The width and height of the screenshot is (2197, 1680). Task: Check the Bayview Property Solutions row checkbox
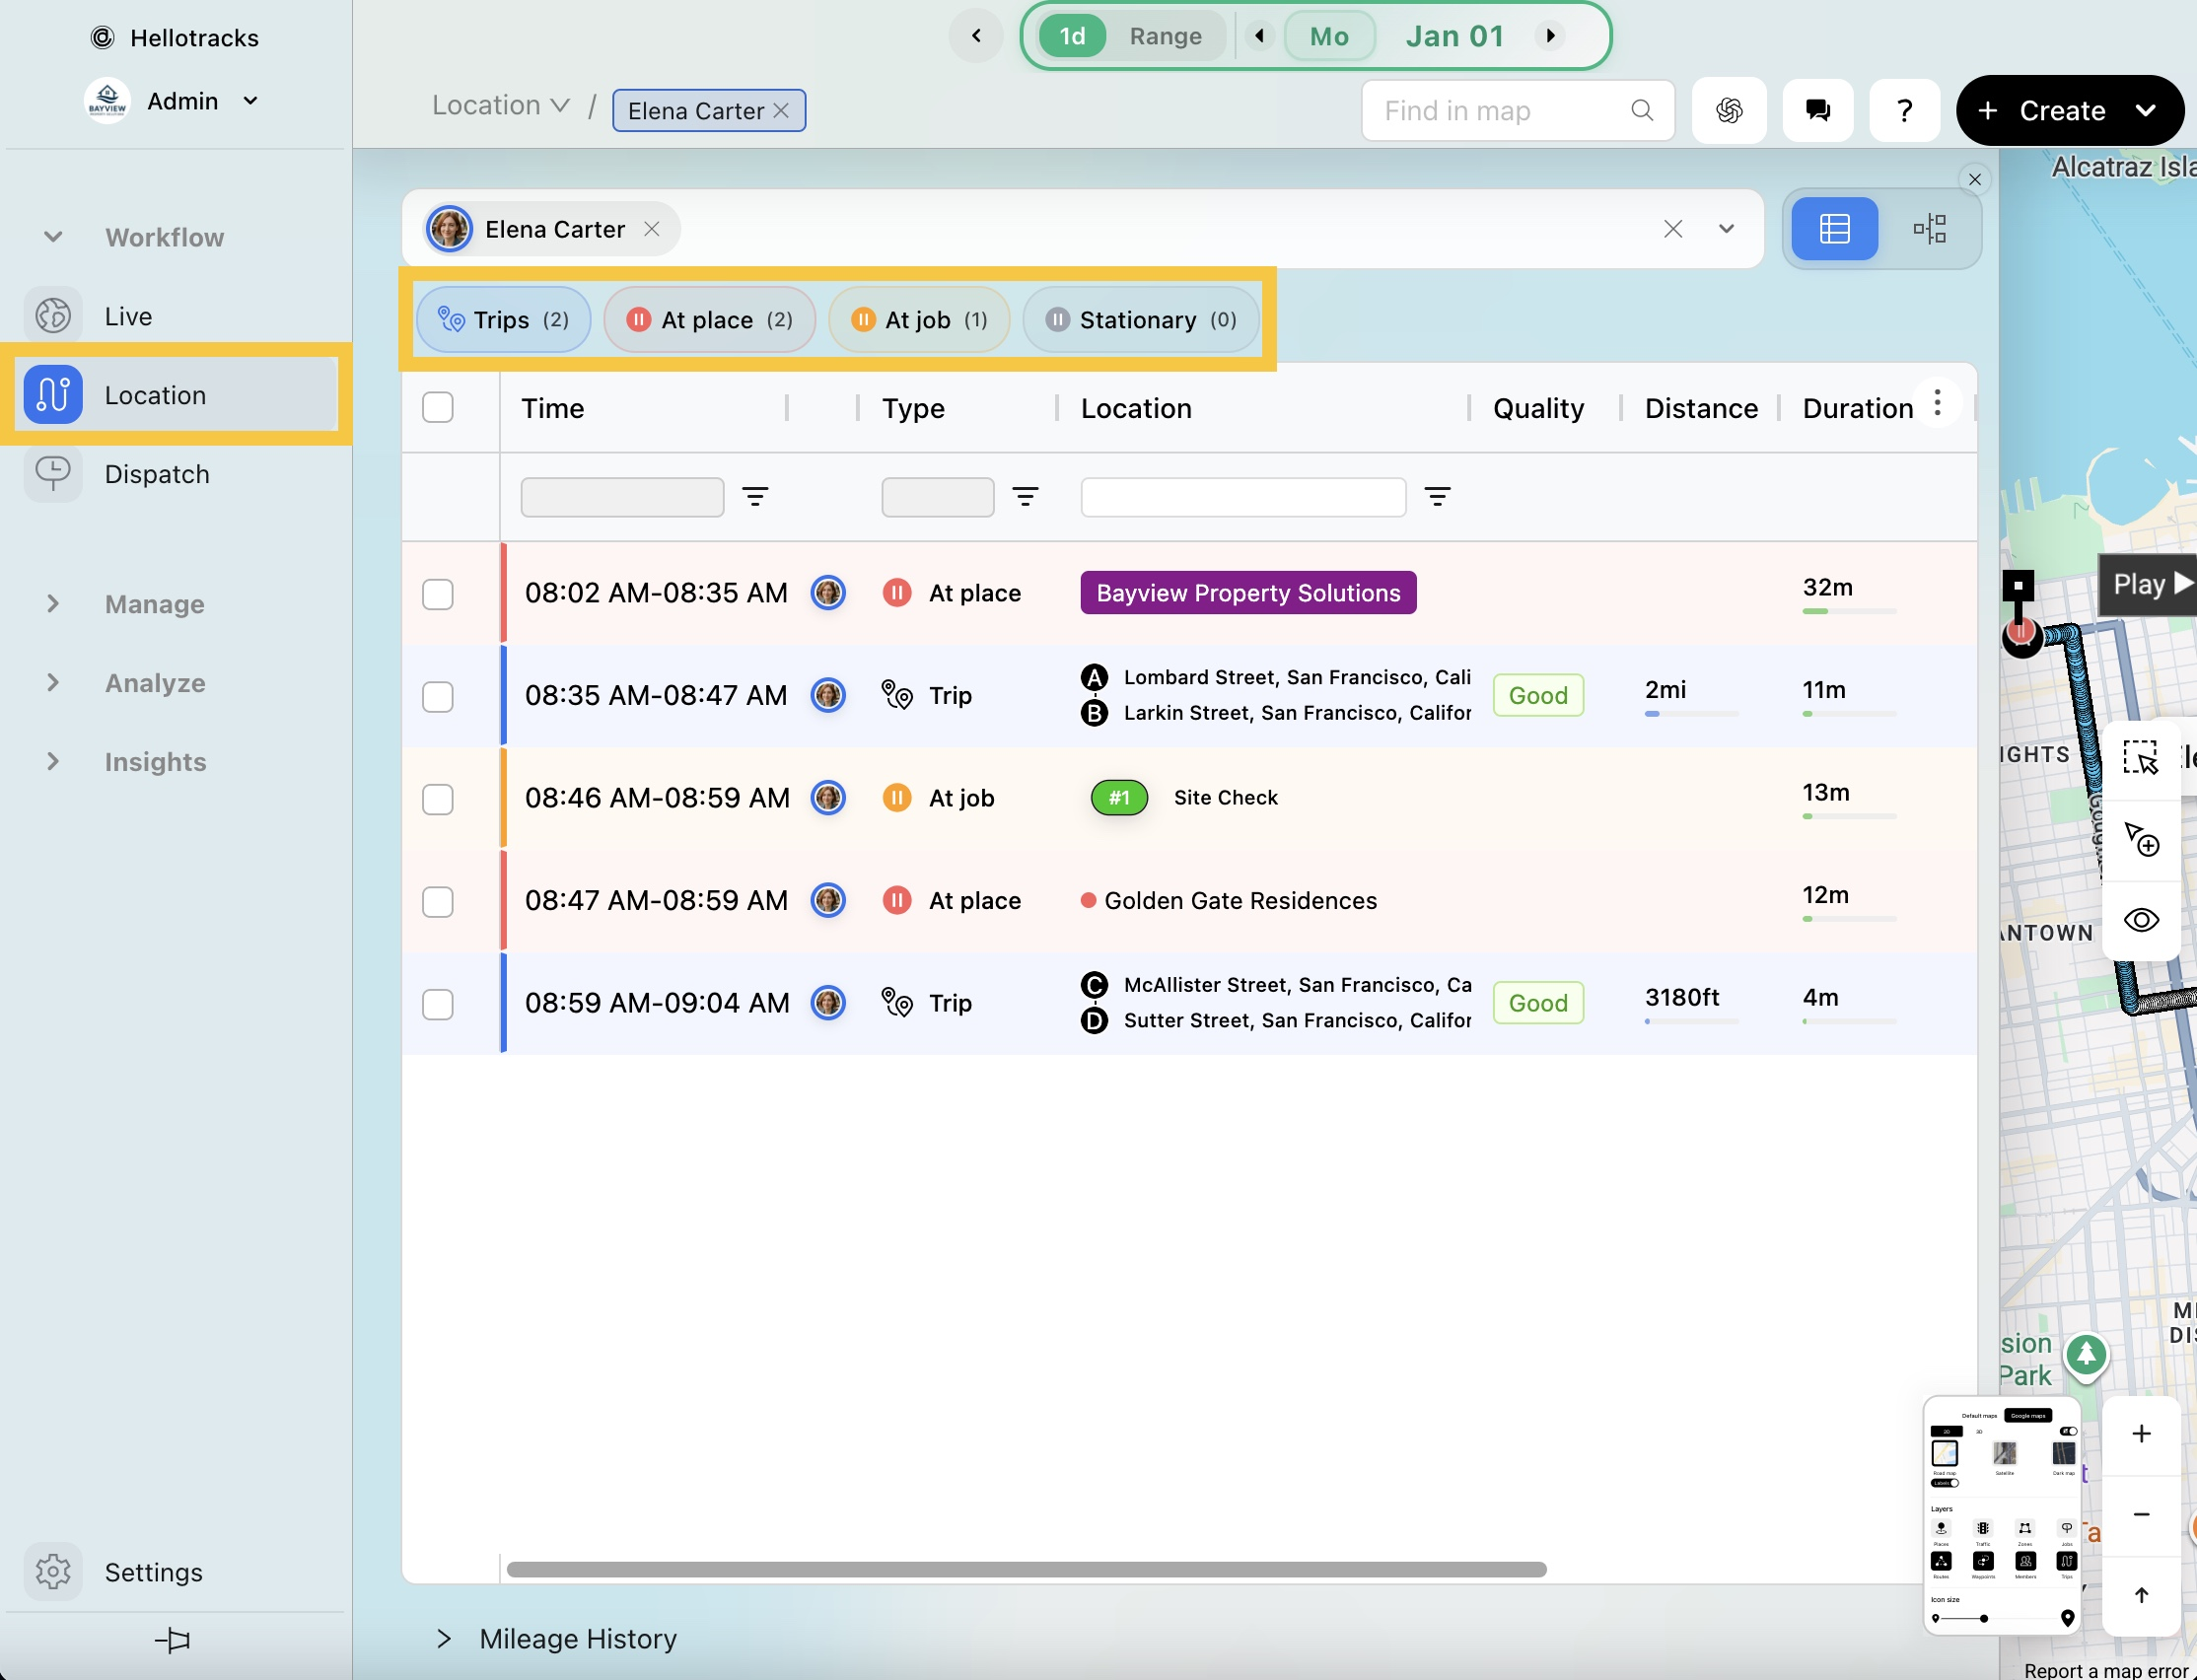[x=438, y=594]
